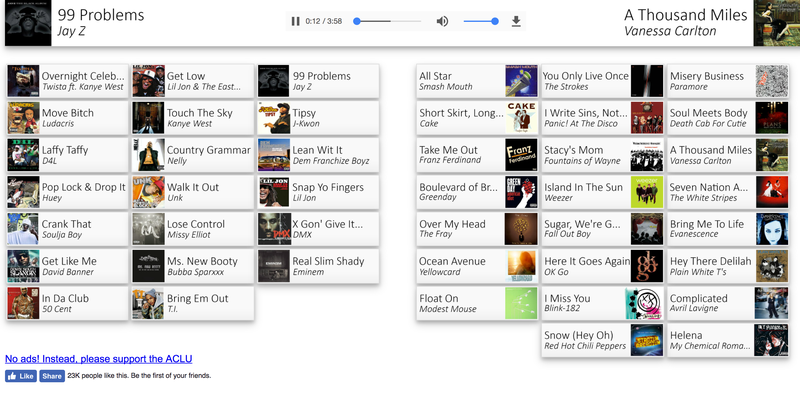This screenshot has height=406, width=800.
Task: Select Lose Control album art
Action: (148, 229)
